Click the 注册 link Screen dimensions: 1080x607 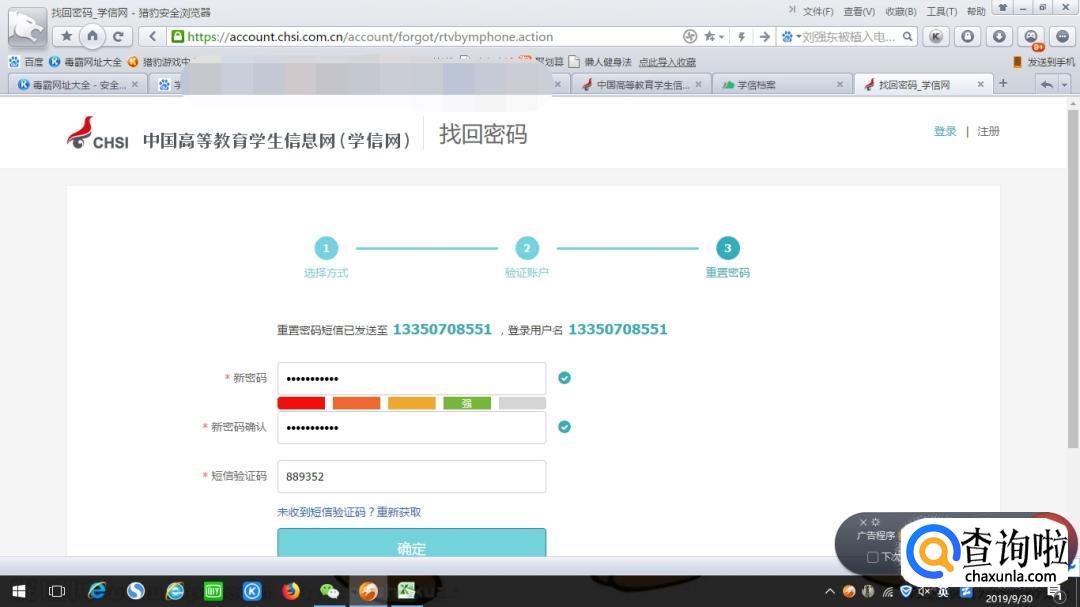(988, 131)
